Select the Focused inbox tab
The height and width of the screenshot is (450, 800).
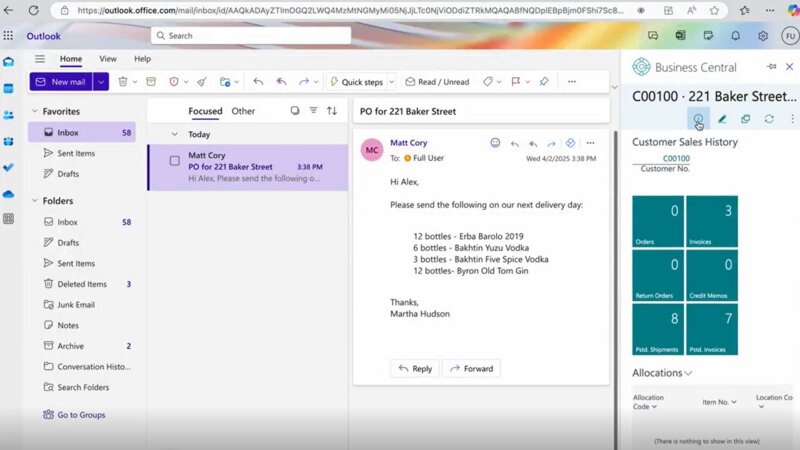pos(205,111)
